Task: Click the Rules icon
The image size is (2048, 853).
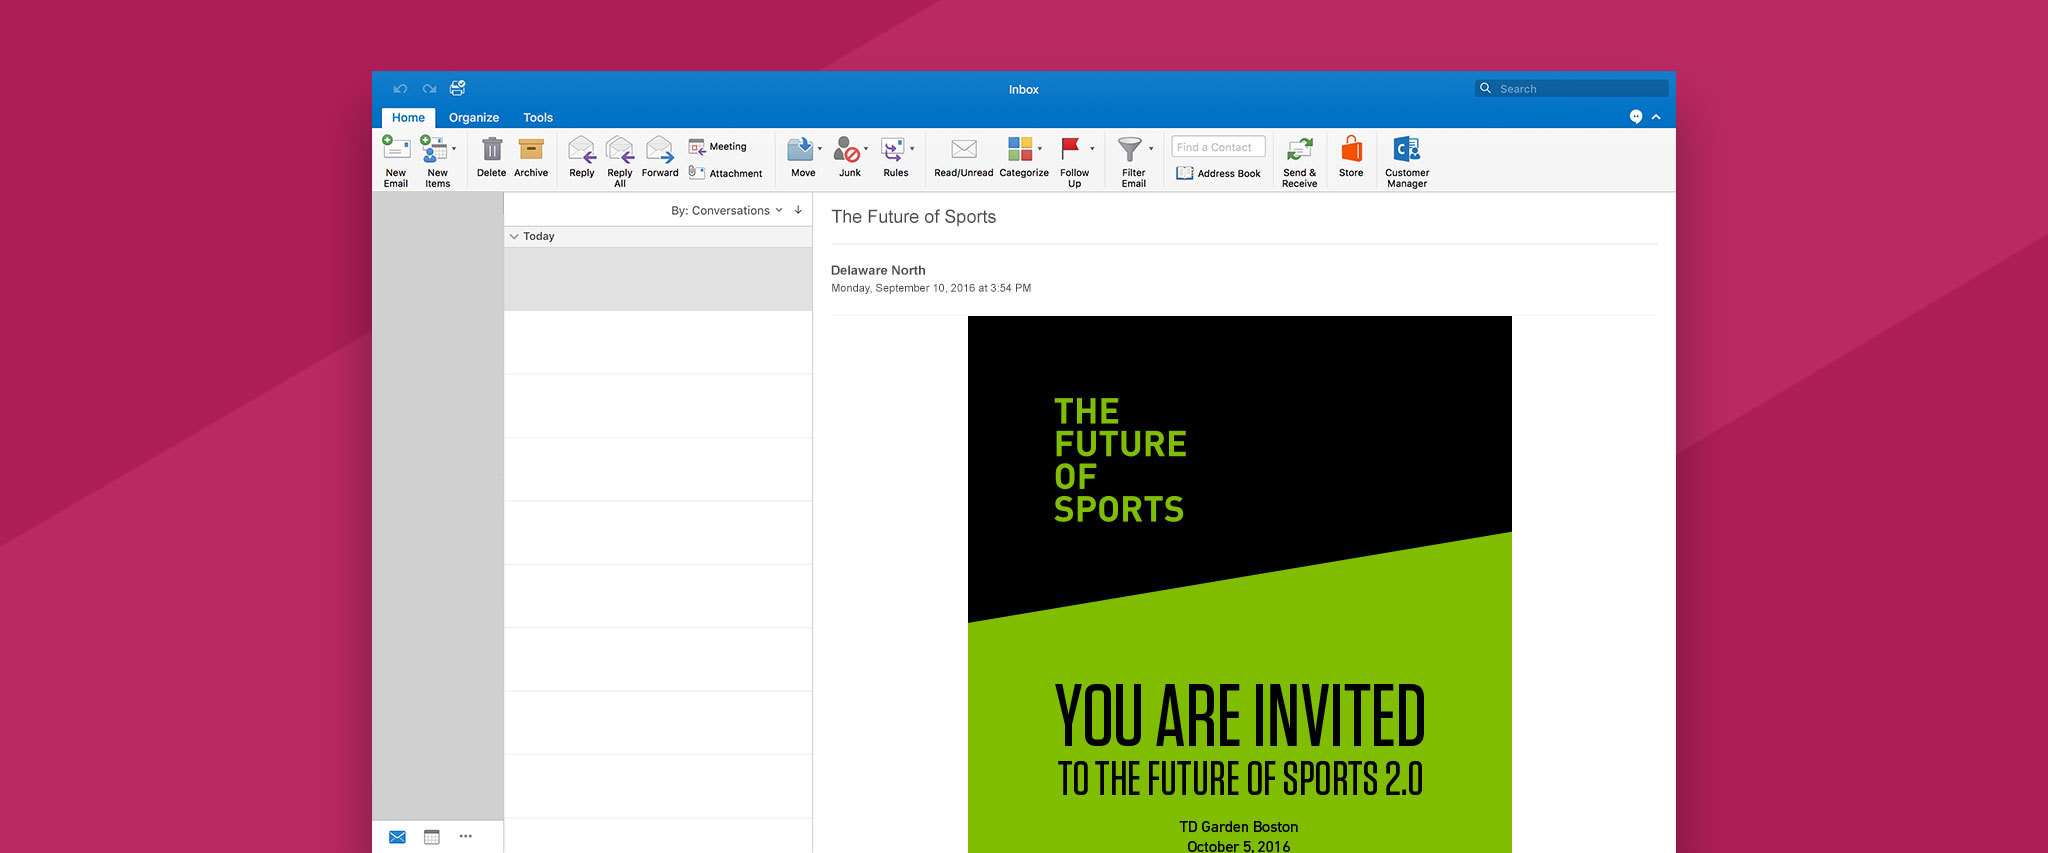Action: point(892,150)
